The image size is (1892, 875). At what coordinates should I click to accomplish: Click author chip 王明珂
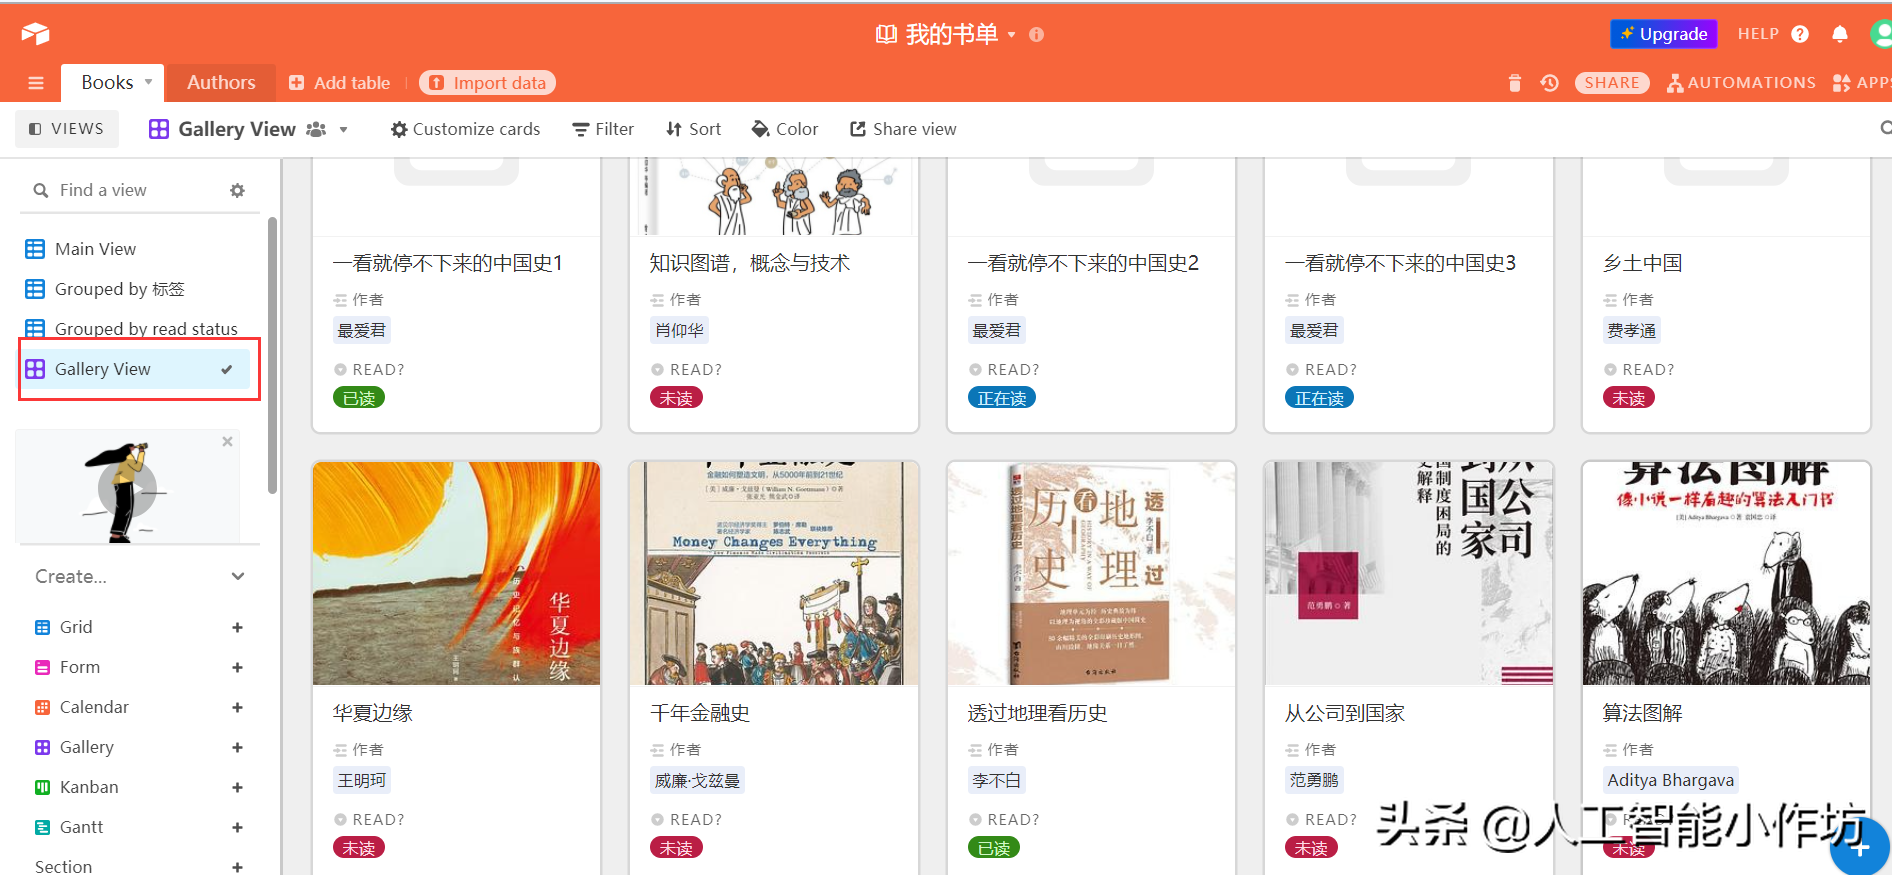click(362, 780)
